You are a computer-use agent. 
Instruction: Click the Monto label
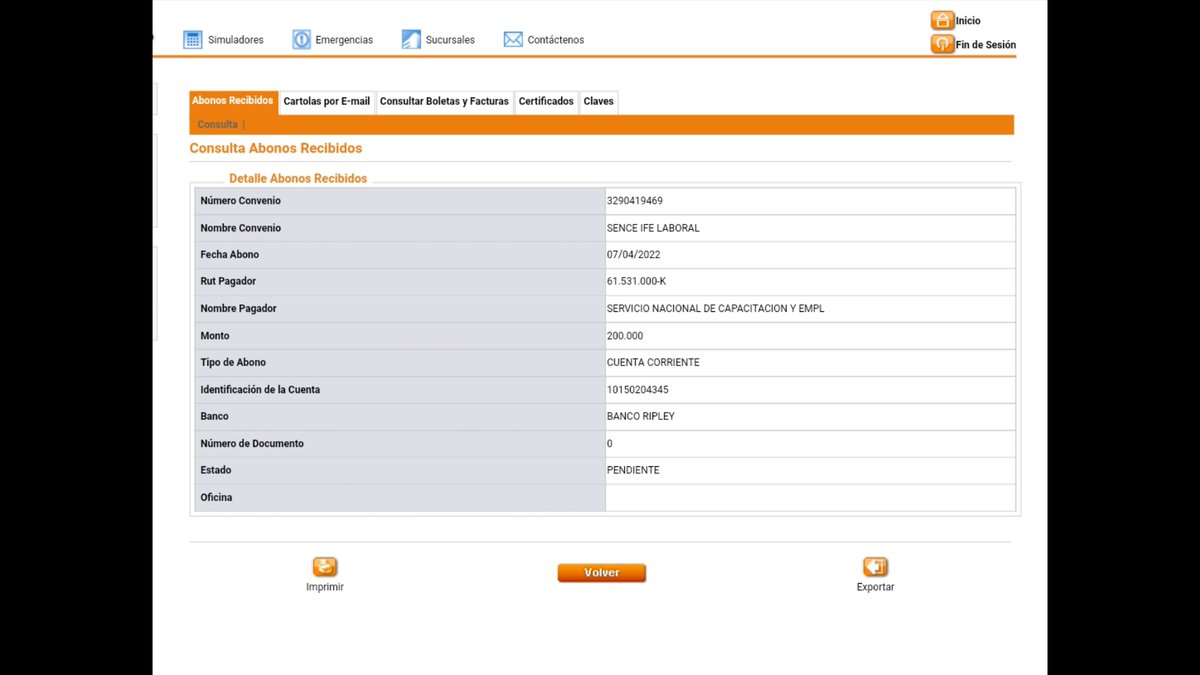[215, 336]
